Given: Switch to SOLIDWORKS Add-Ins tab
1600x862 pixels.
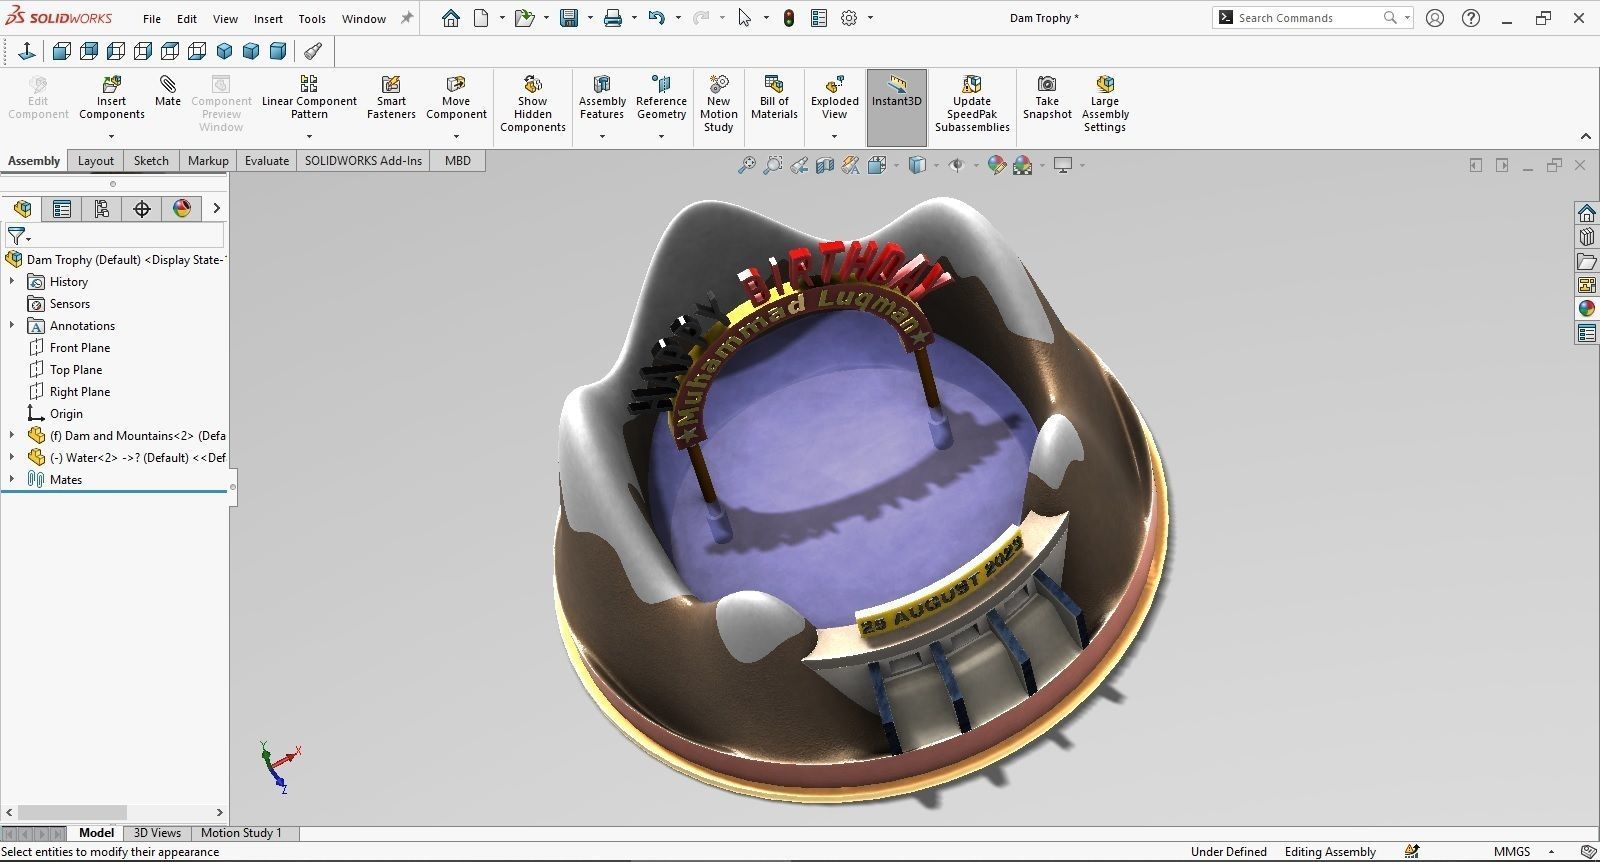Looking at the screenshot, I should point(363,160).
